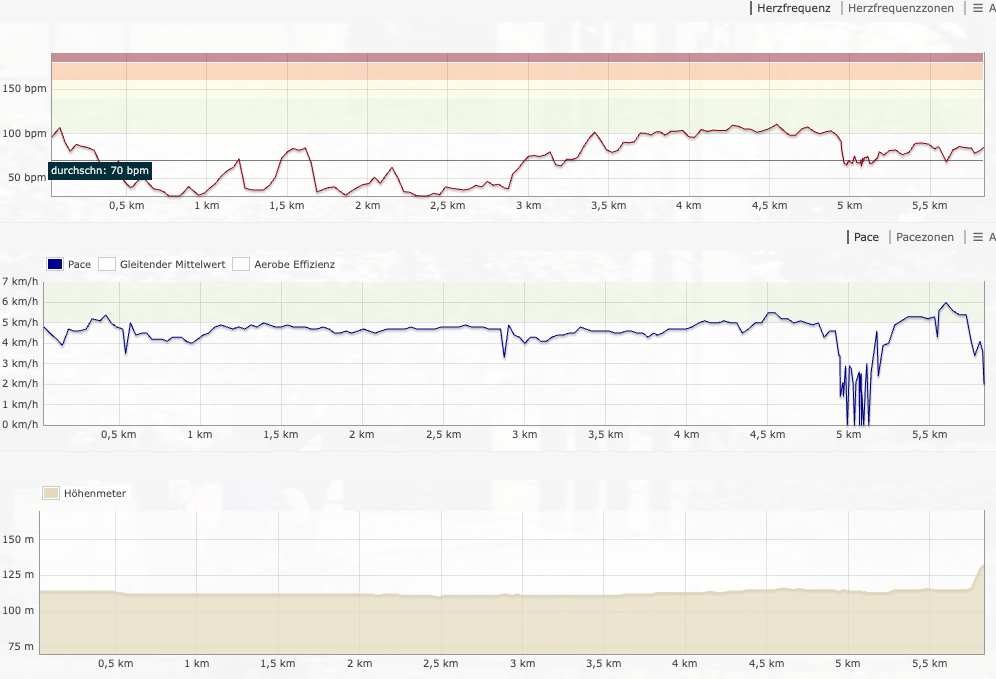The width and height of the screenshot is (996, 679).
Task: Click the 150 bpm heart rate axis label
Action: [x=25, y=89]
